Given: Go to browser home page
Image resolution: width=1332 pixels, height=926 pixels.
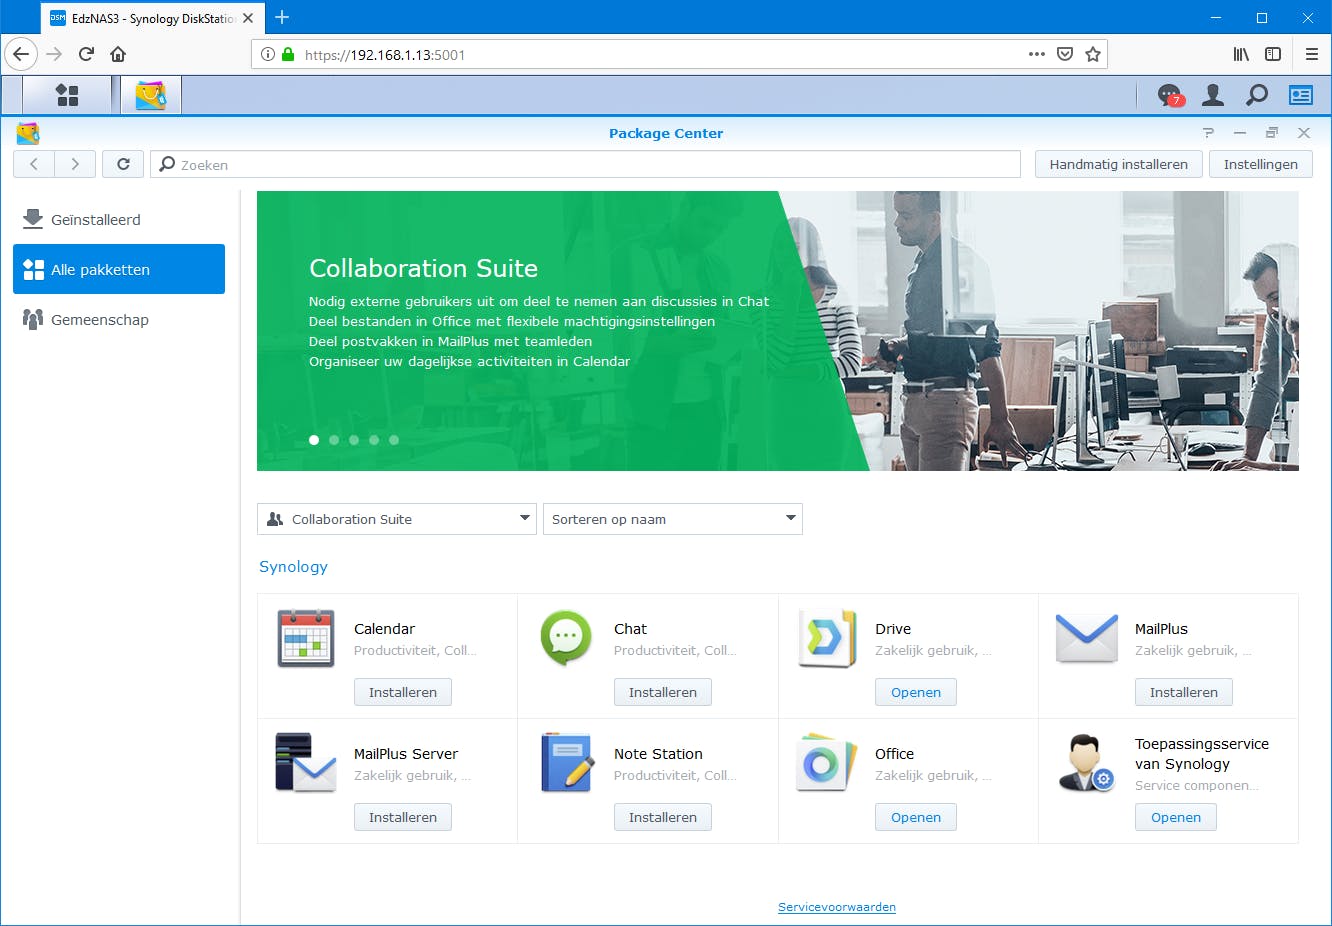Looking at the screenshot, I should pos(118,54).
